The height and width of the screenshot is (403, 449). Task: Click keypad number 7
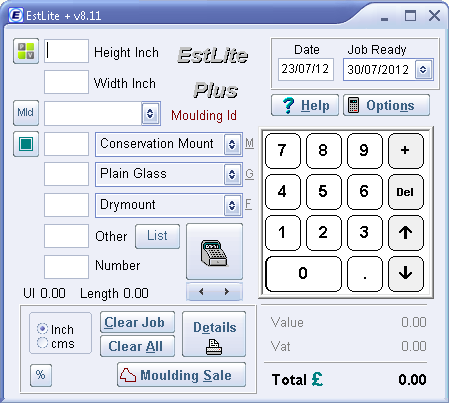pos(283,150)
